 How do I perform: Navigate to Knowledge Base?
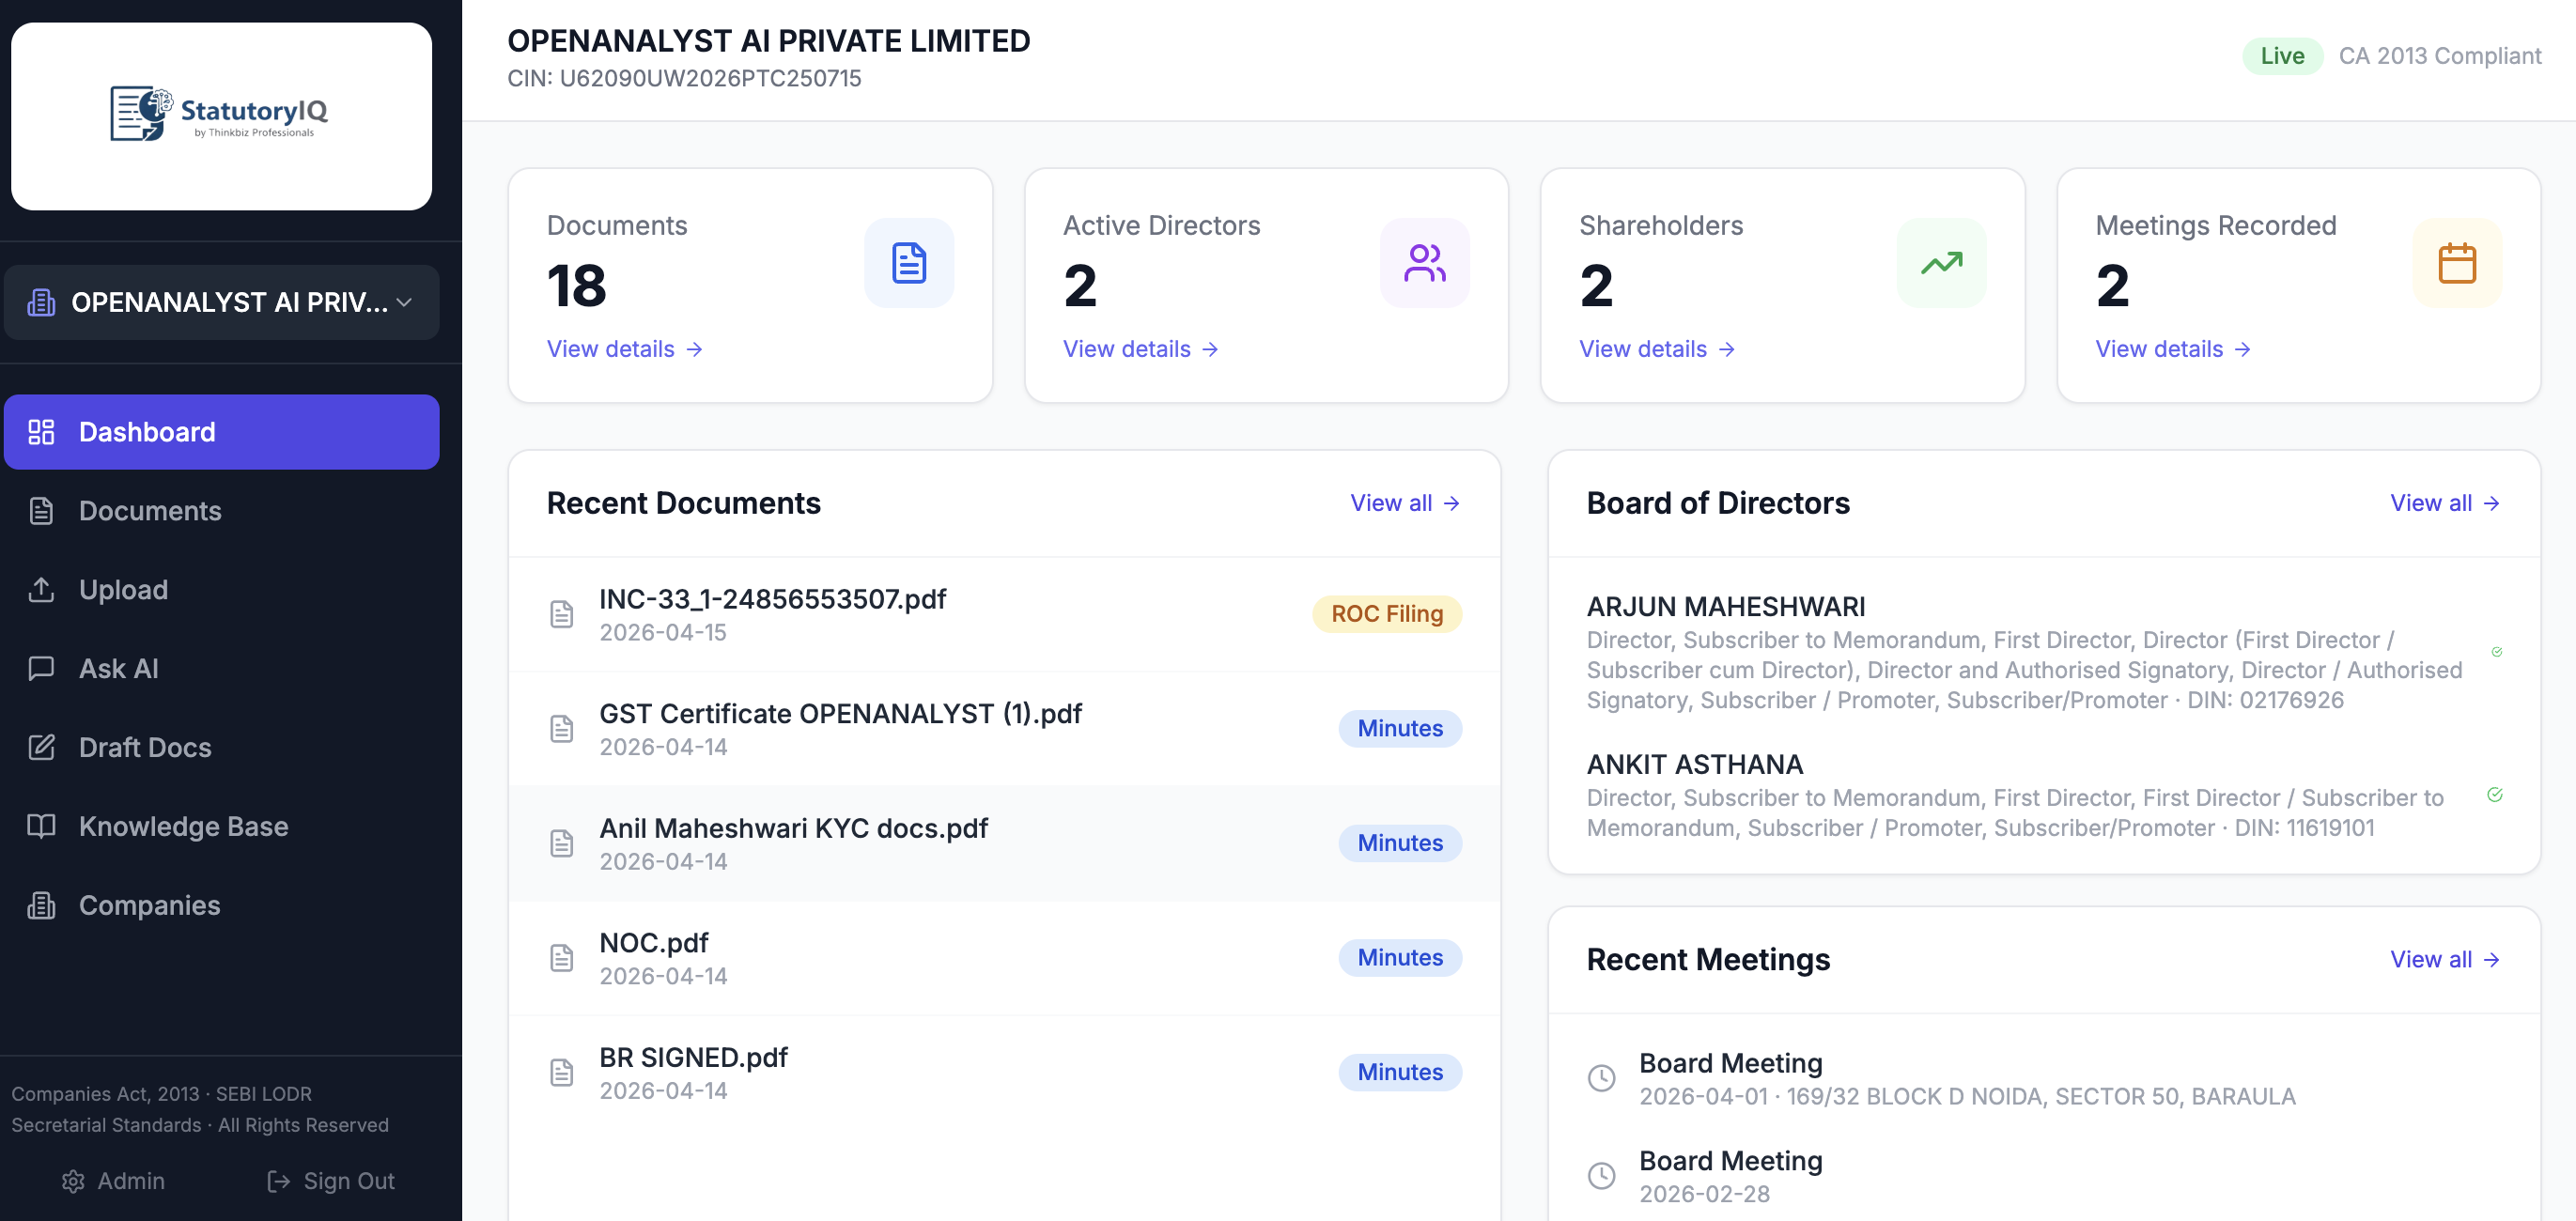click(x=221, y=827)
